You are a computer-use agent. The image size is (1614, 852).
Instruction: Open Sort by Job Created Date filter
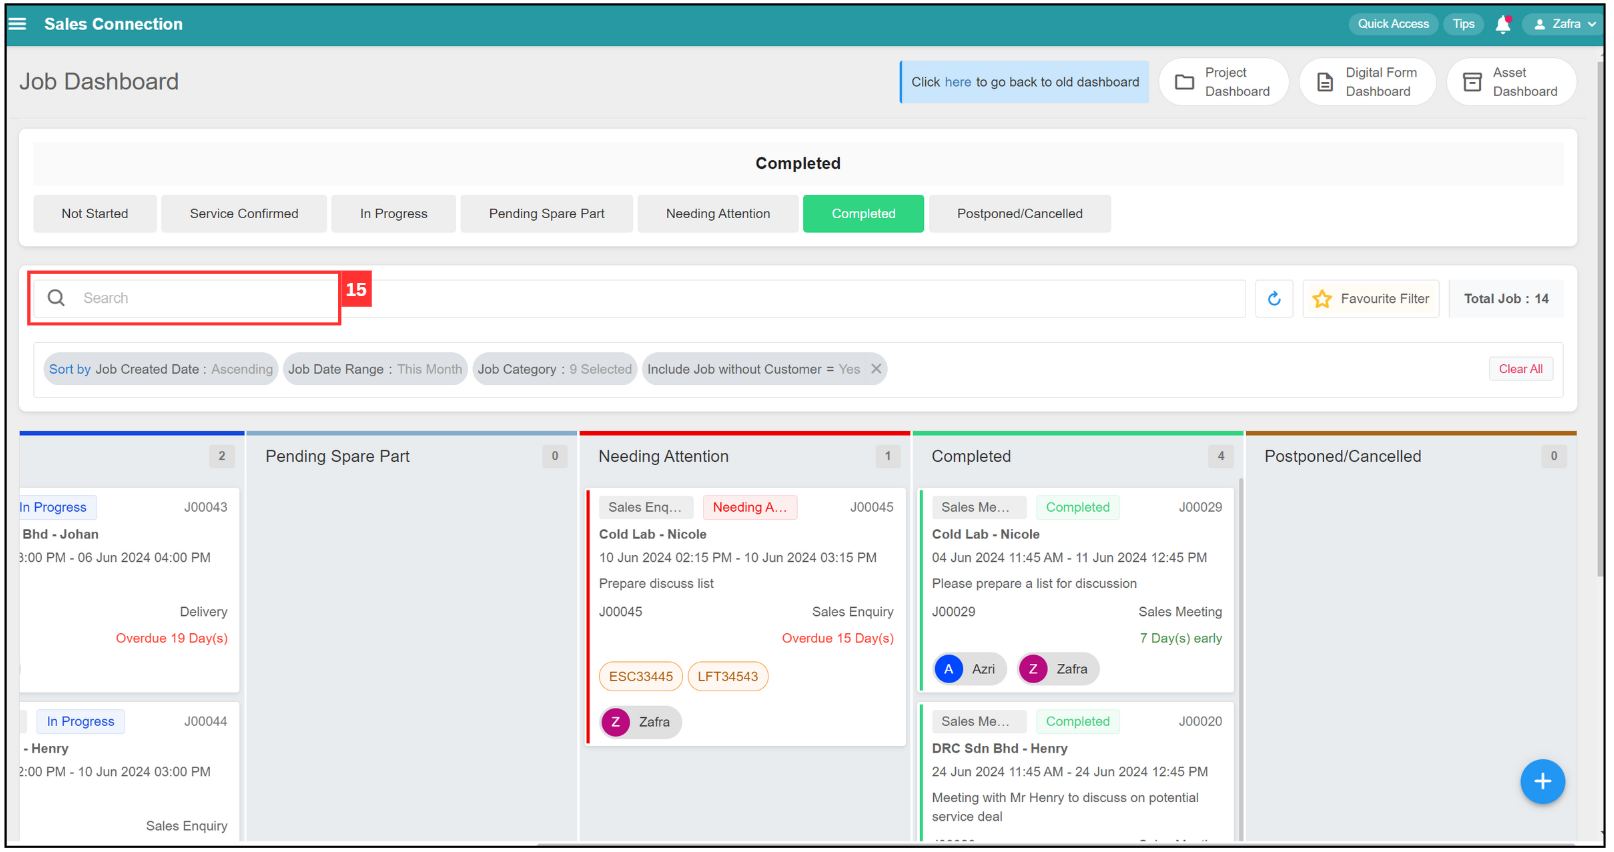click(x=161, y=369)
